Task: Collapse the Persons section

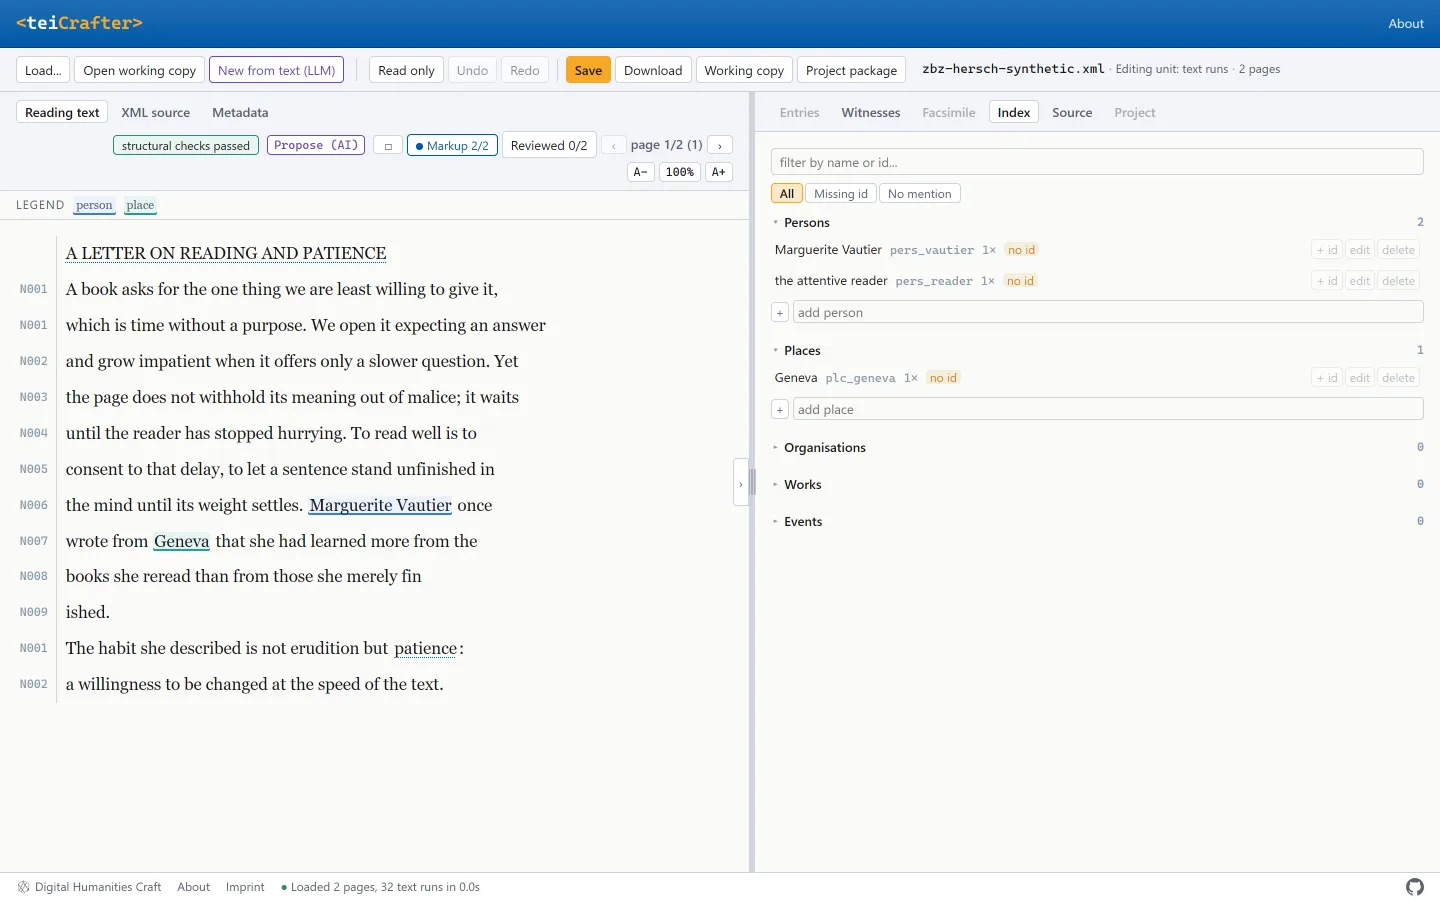Action: pyautogui.click(x=802, y=223)
